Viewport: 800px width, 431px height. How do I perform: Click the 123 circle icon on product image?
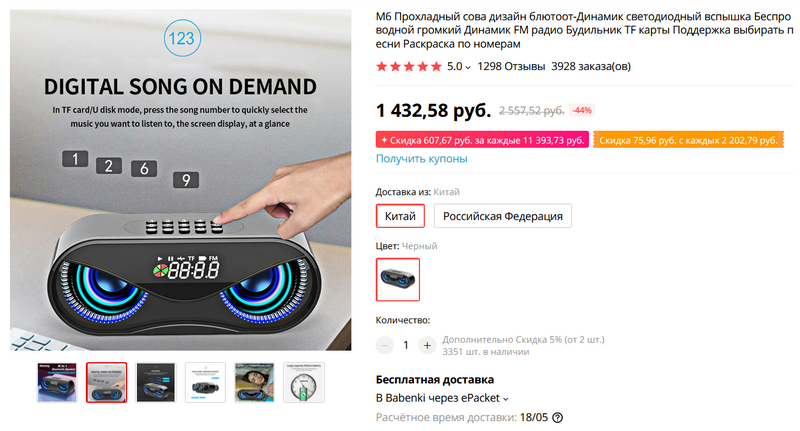(x=182, y=38)
